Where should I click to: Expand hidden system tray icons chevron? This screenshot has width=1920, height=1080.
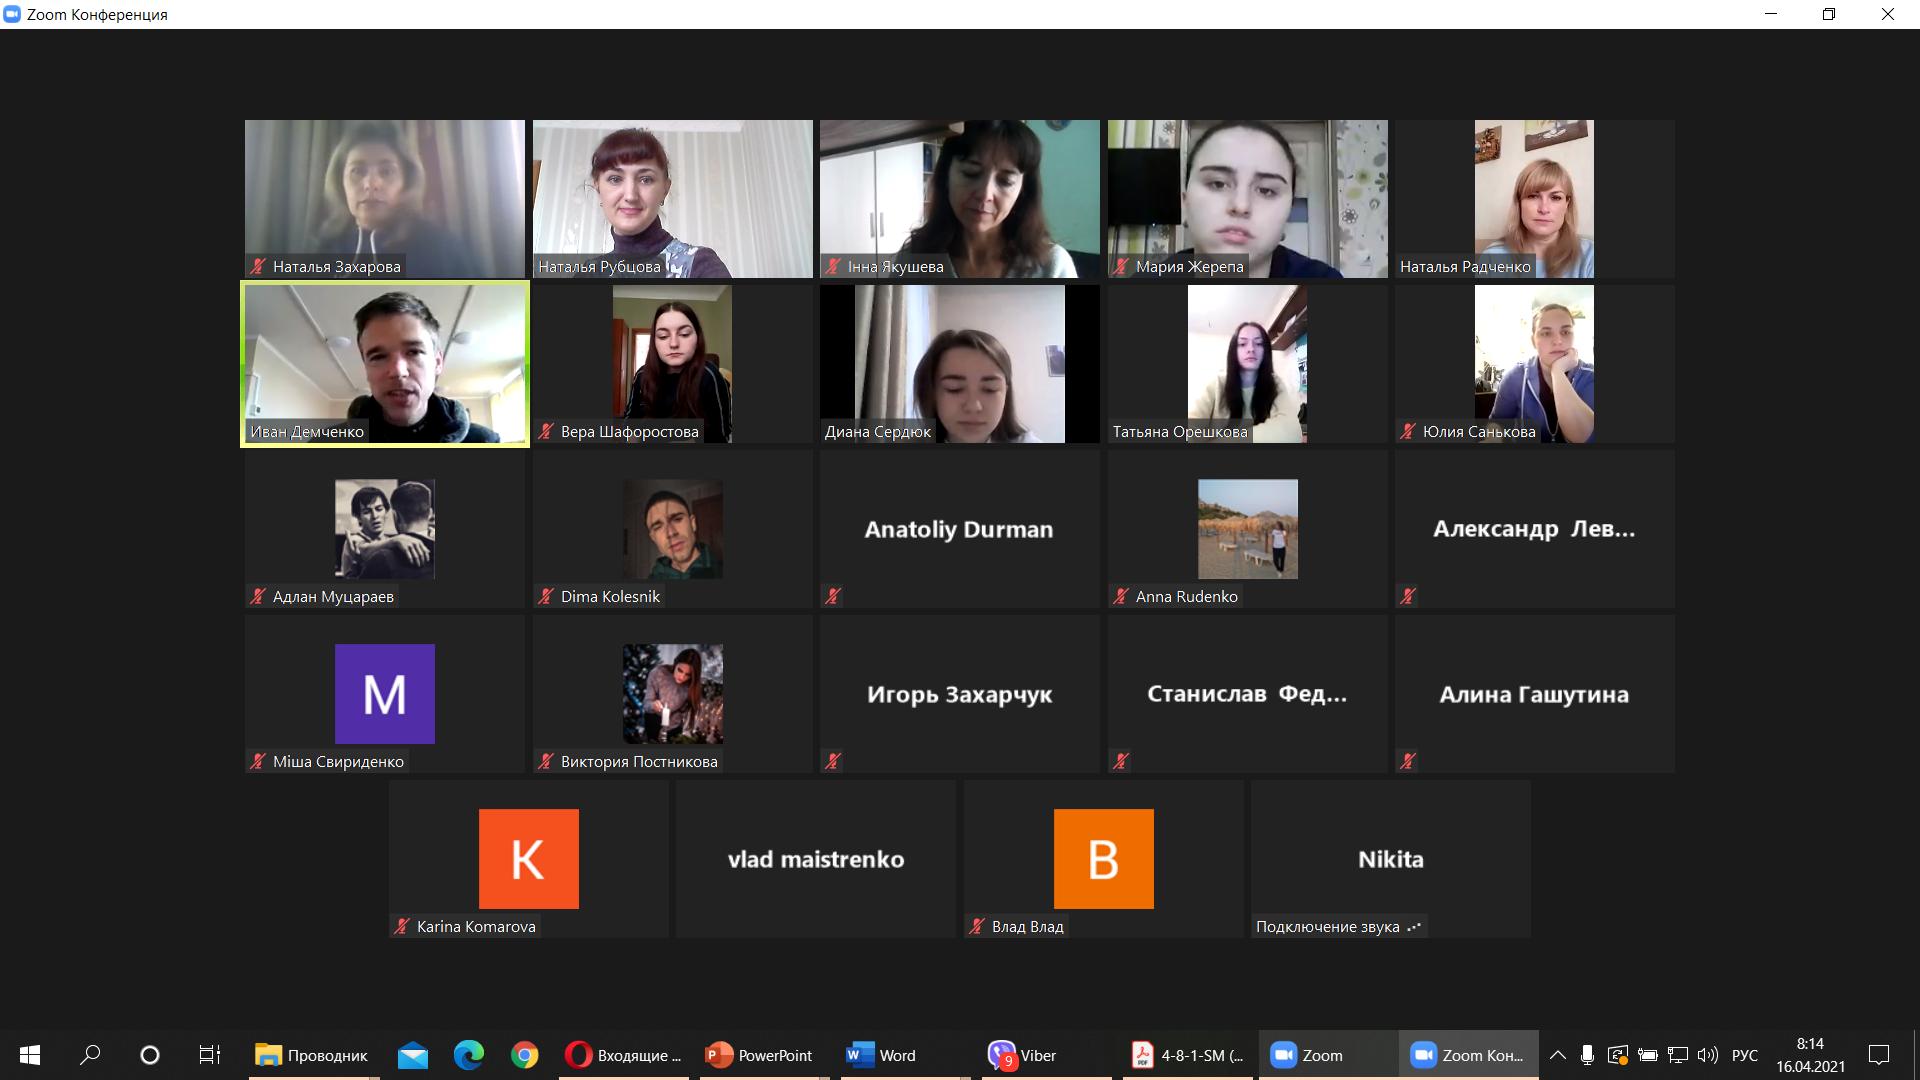click(x=1557, y=1055)
